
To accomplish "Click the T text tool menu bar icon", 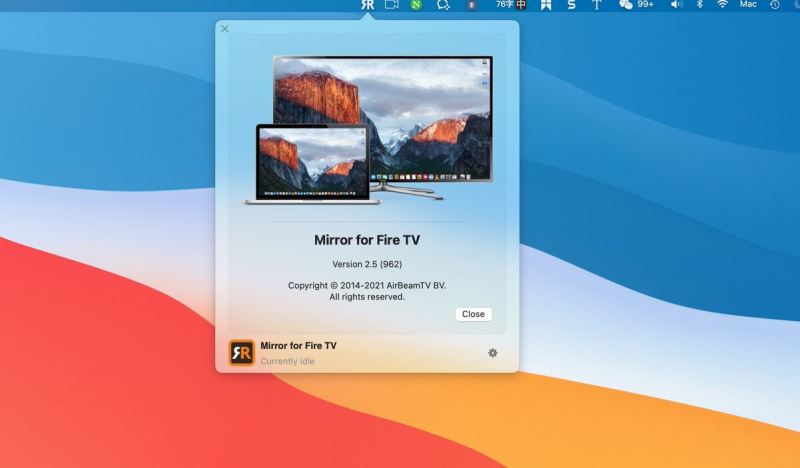I will pyautogui.click(x=596, y=5).
